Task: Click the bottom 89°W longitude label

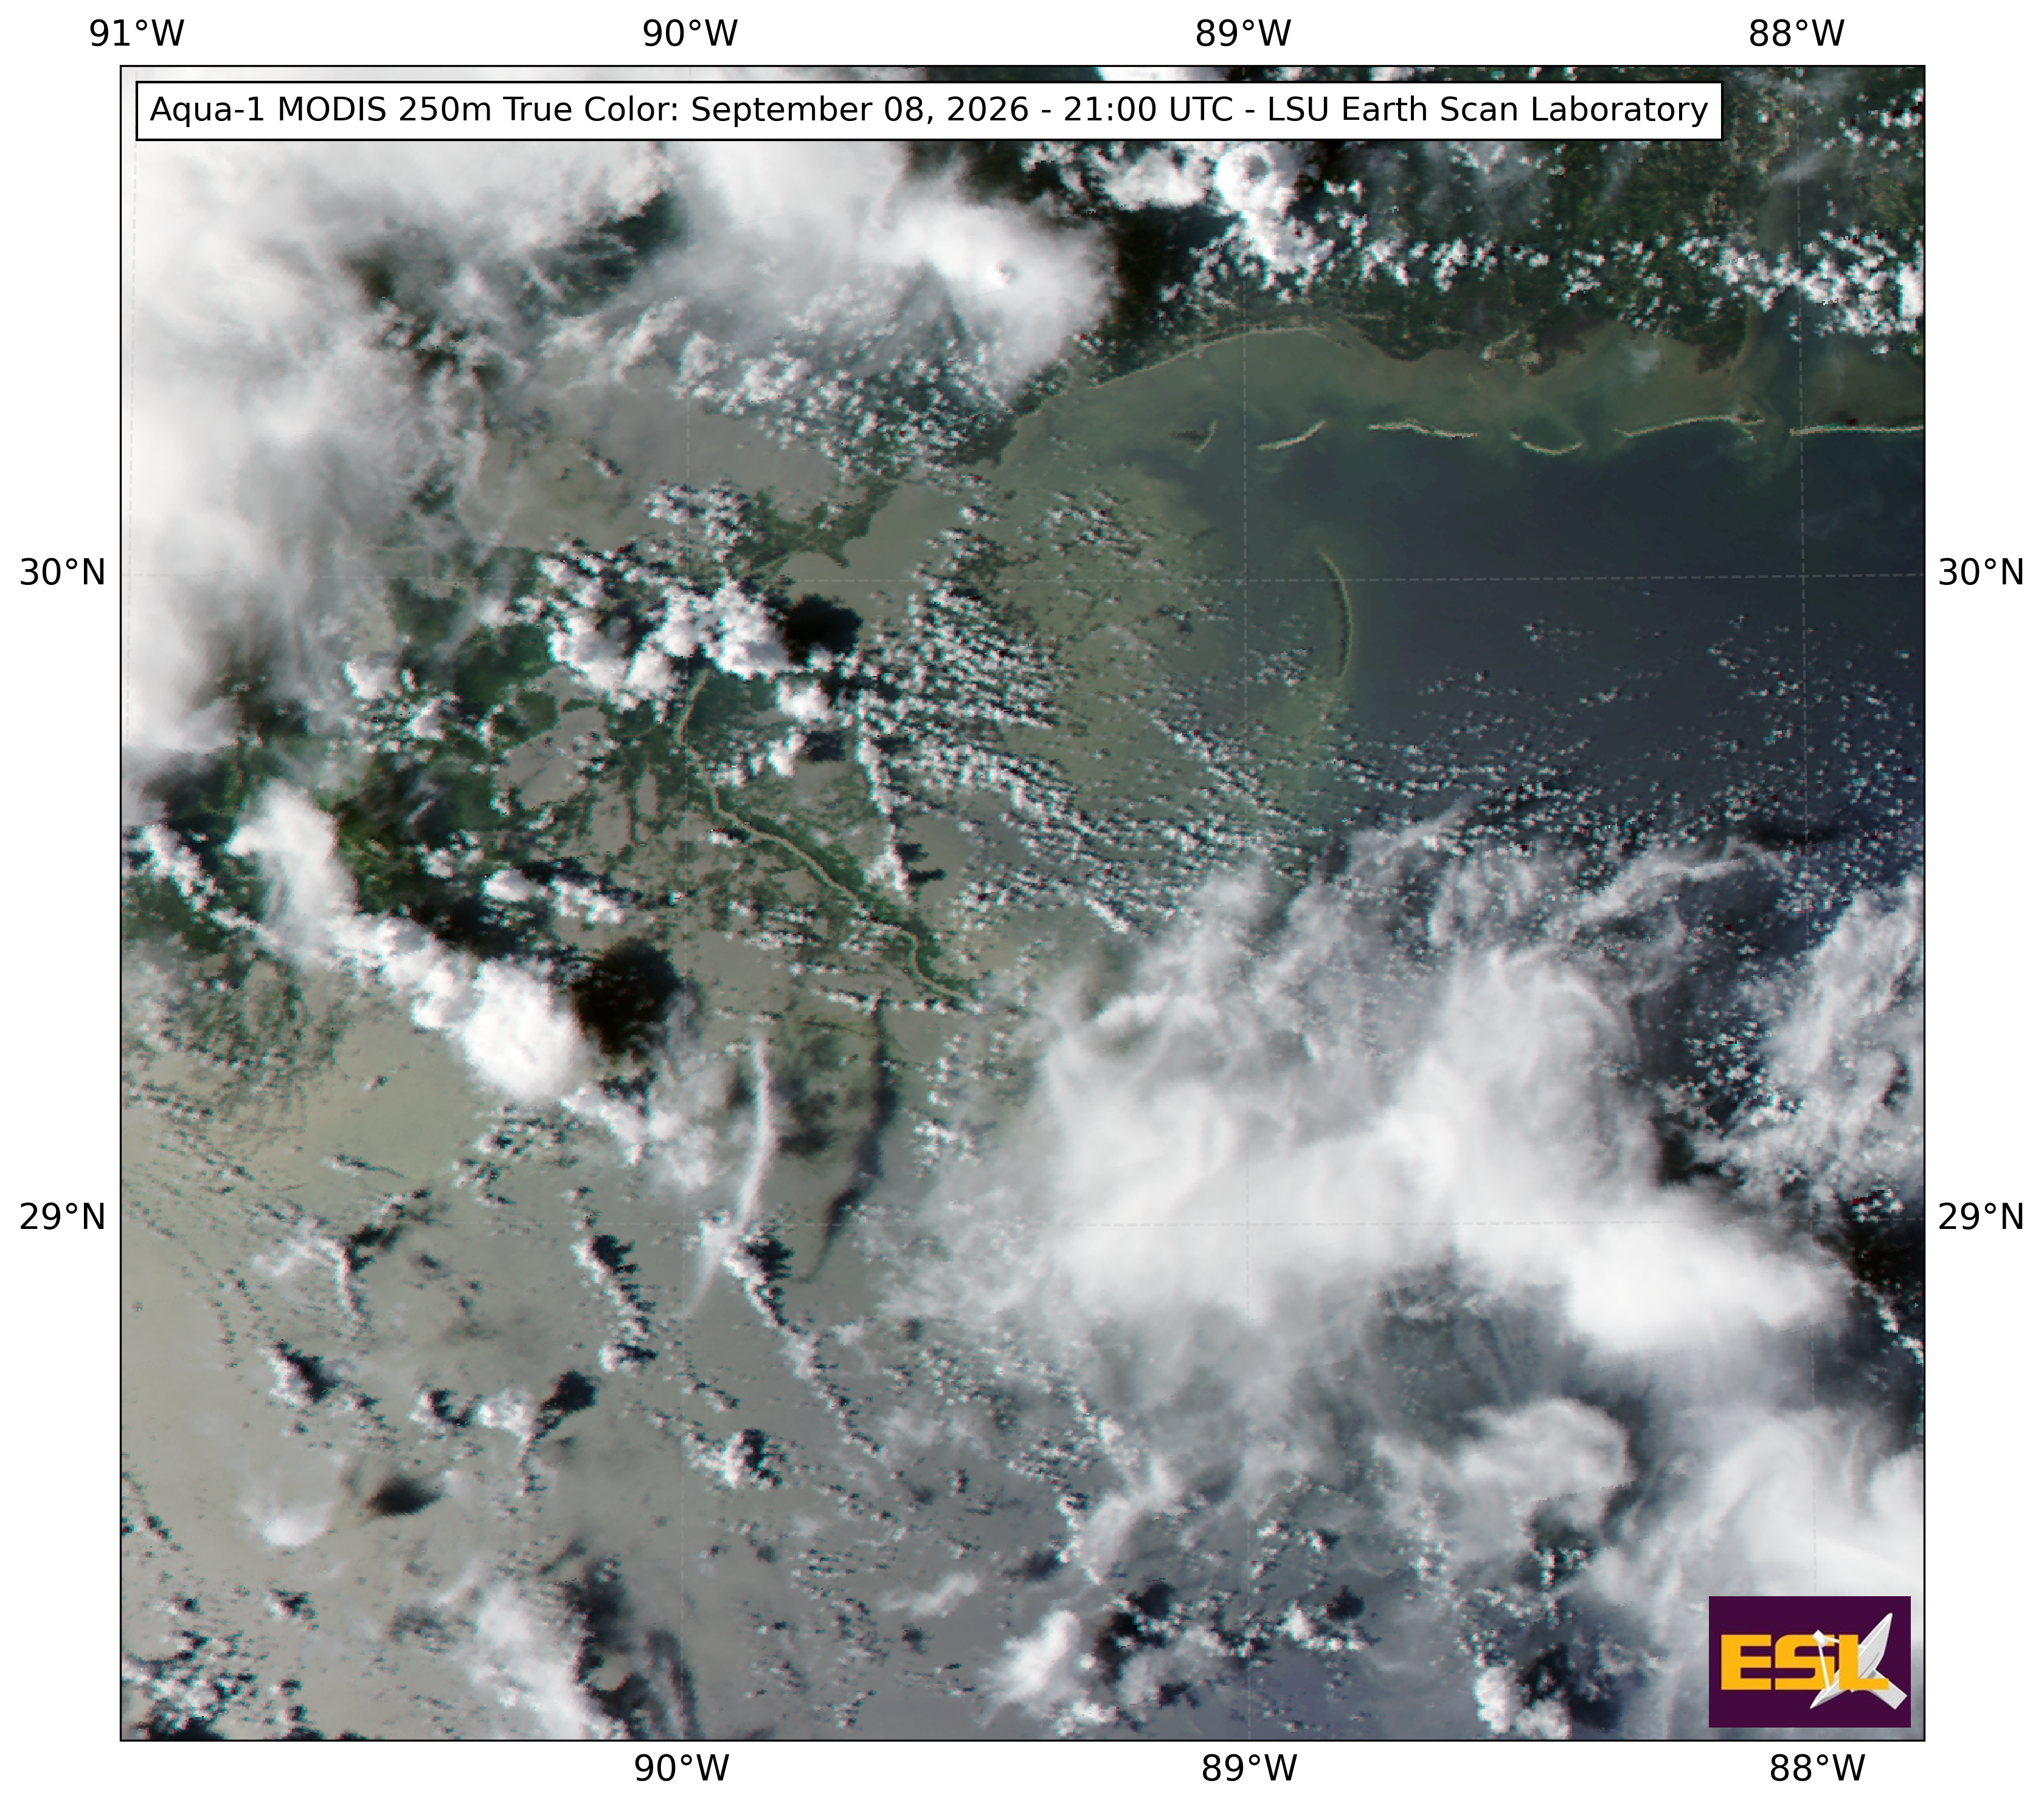Action: (x=1249, y=1769)
